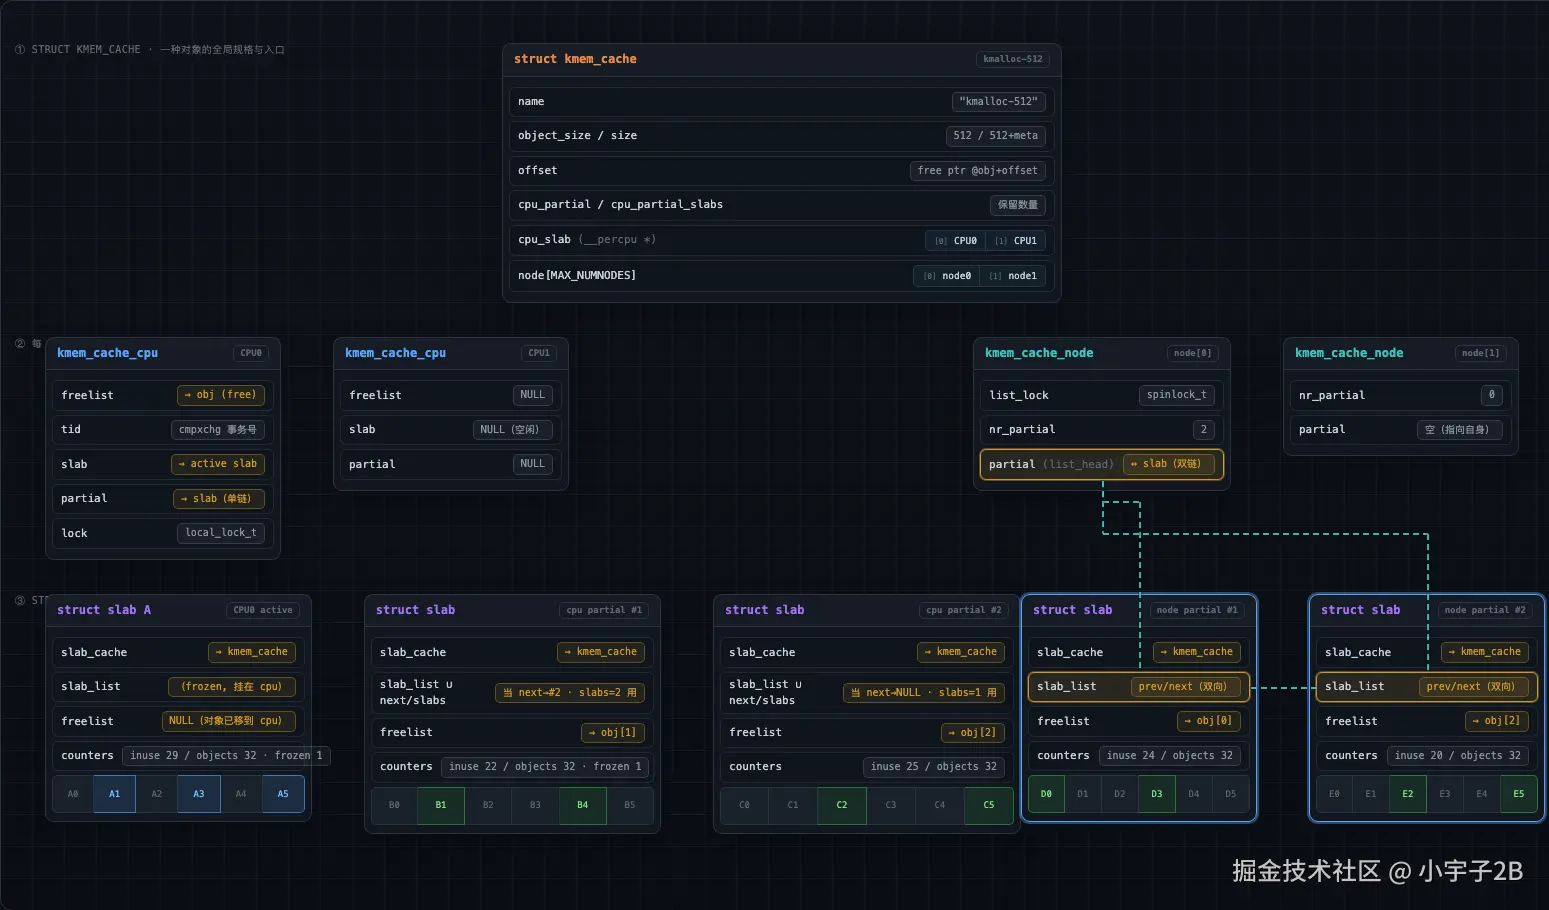Select the NULL (空闲) slab value of CPU1

click(x=512, y=430)
